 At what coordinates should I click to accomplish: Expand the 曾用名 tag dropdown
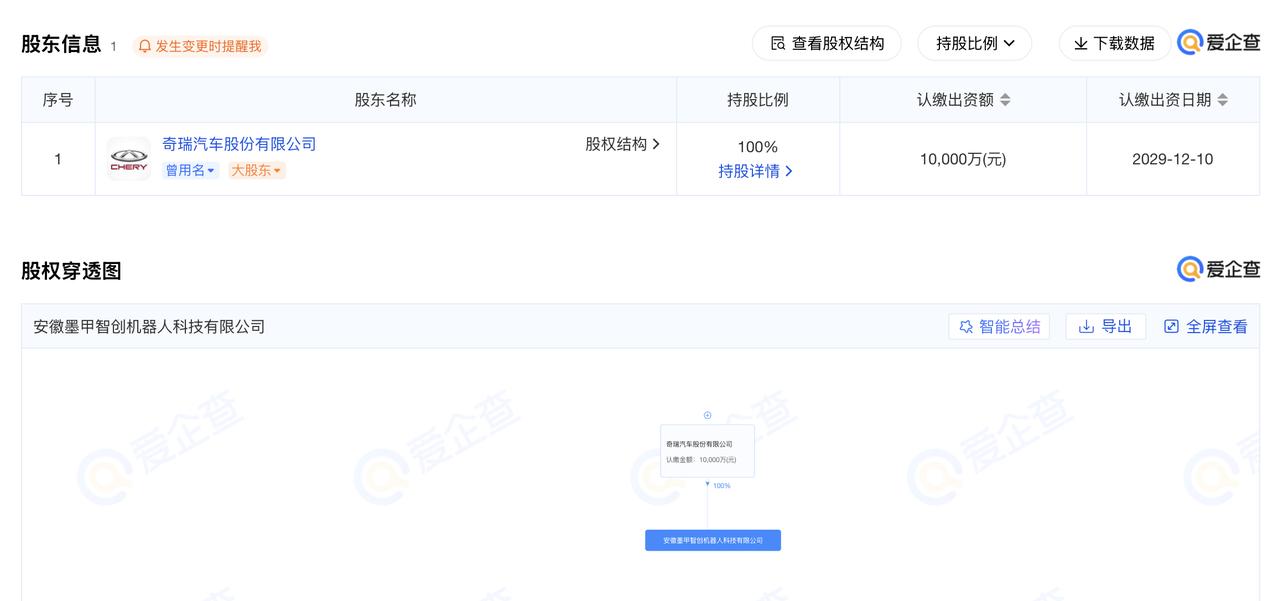click(x=190, y=170)
